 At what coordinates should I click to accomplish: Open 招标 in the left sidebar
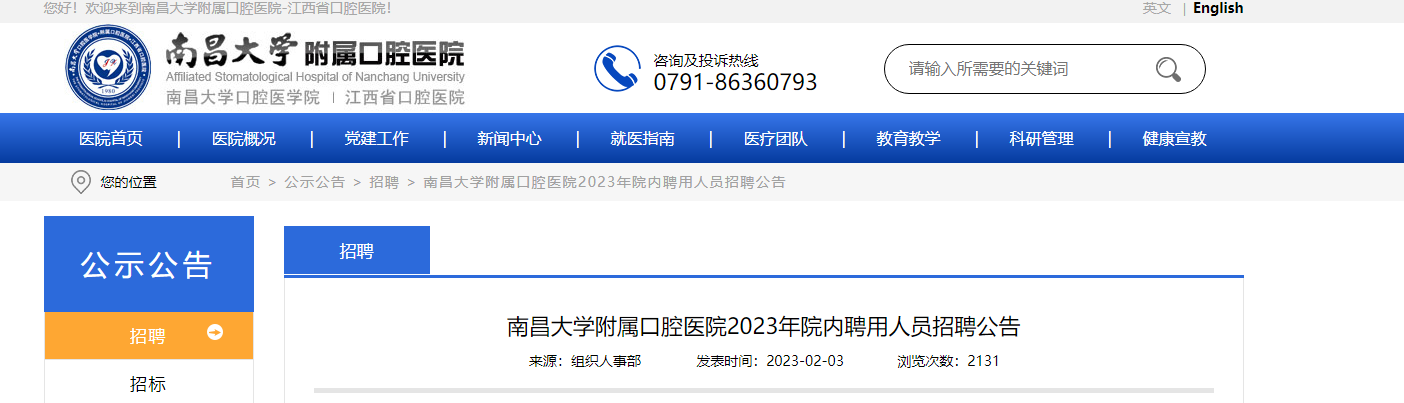(148, 384)
